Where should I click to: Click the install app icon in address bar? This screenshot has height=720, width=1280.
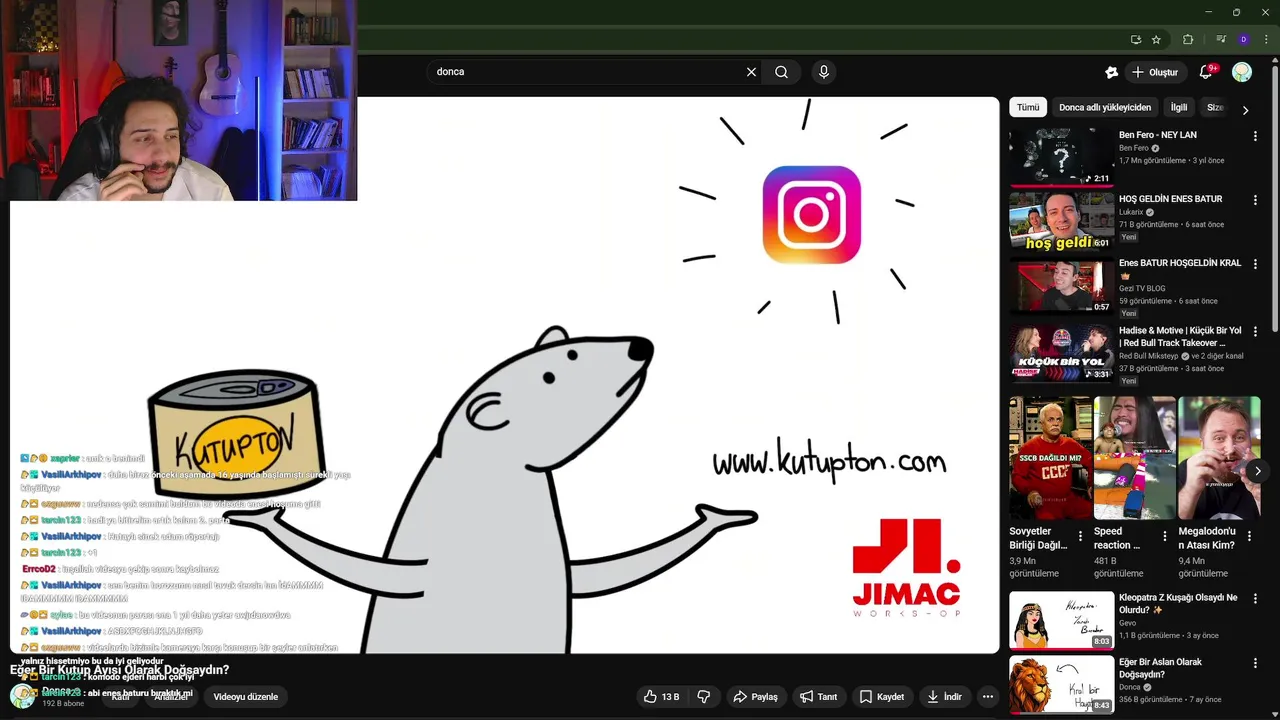click(1136, 39)
